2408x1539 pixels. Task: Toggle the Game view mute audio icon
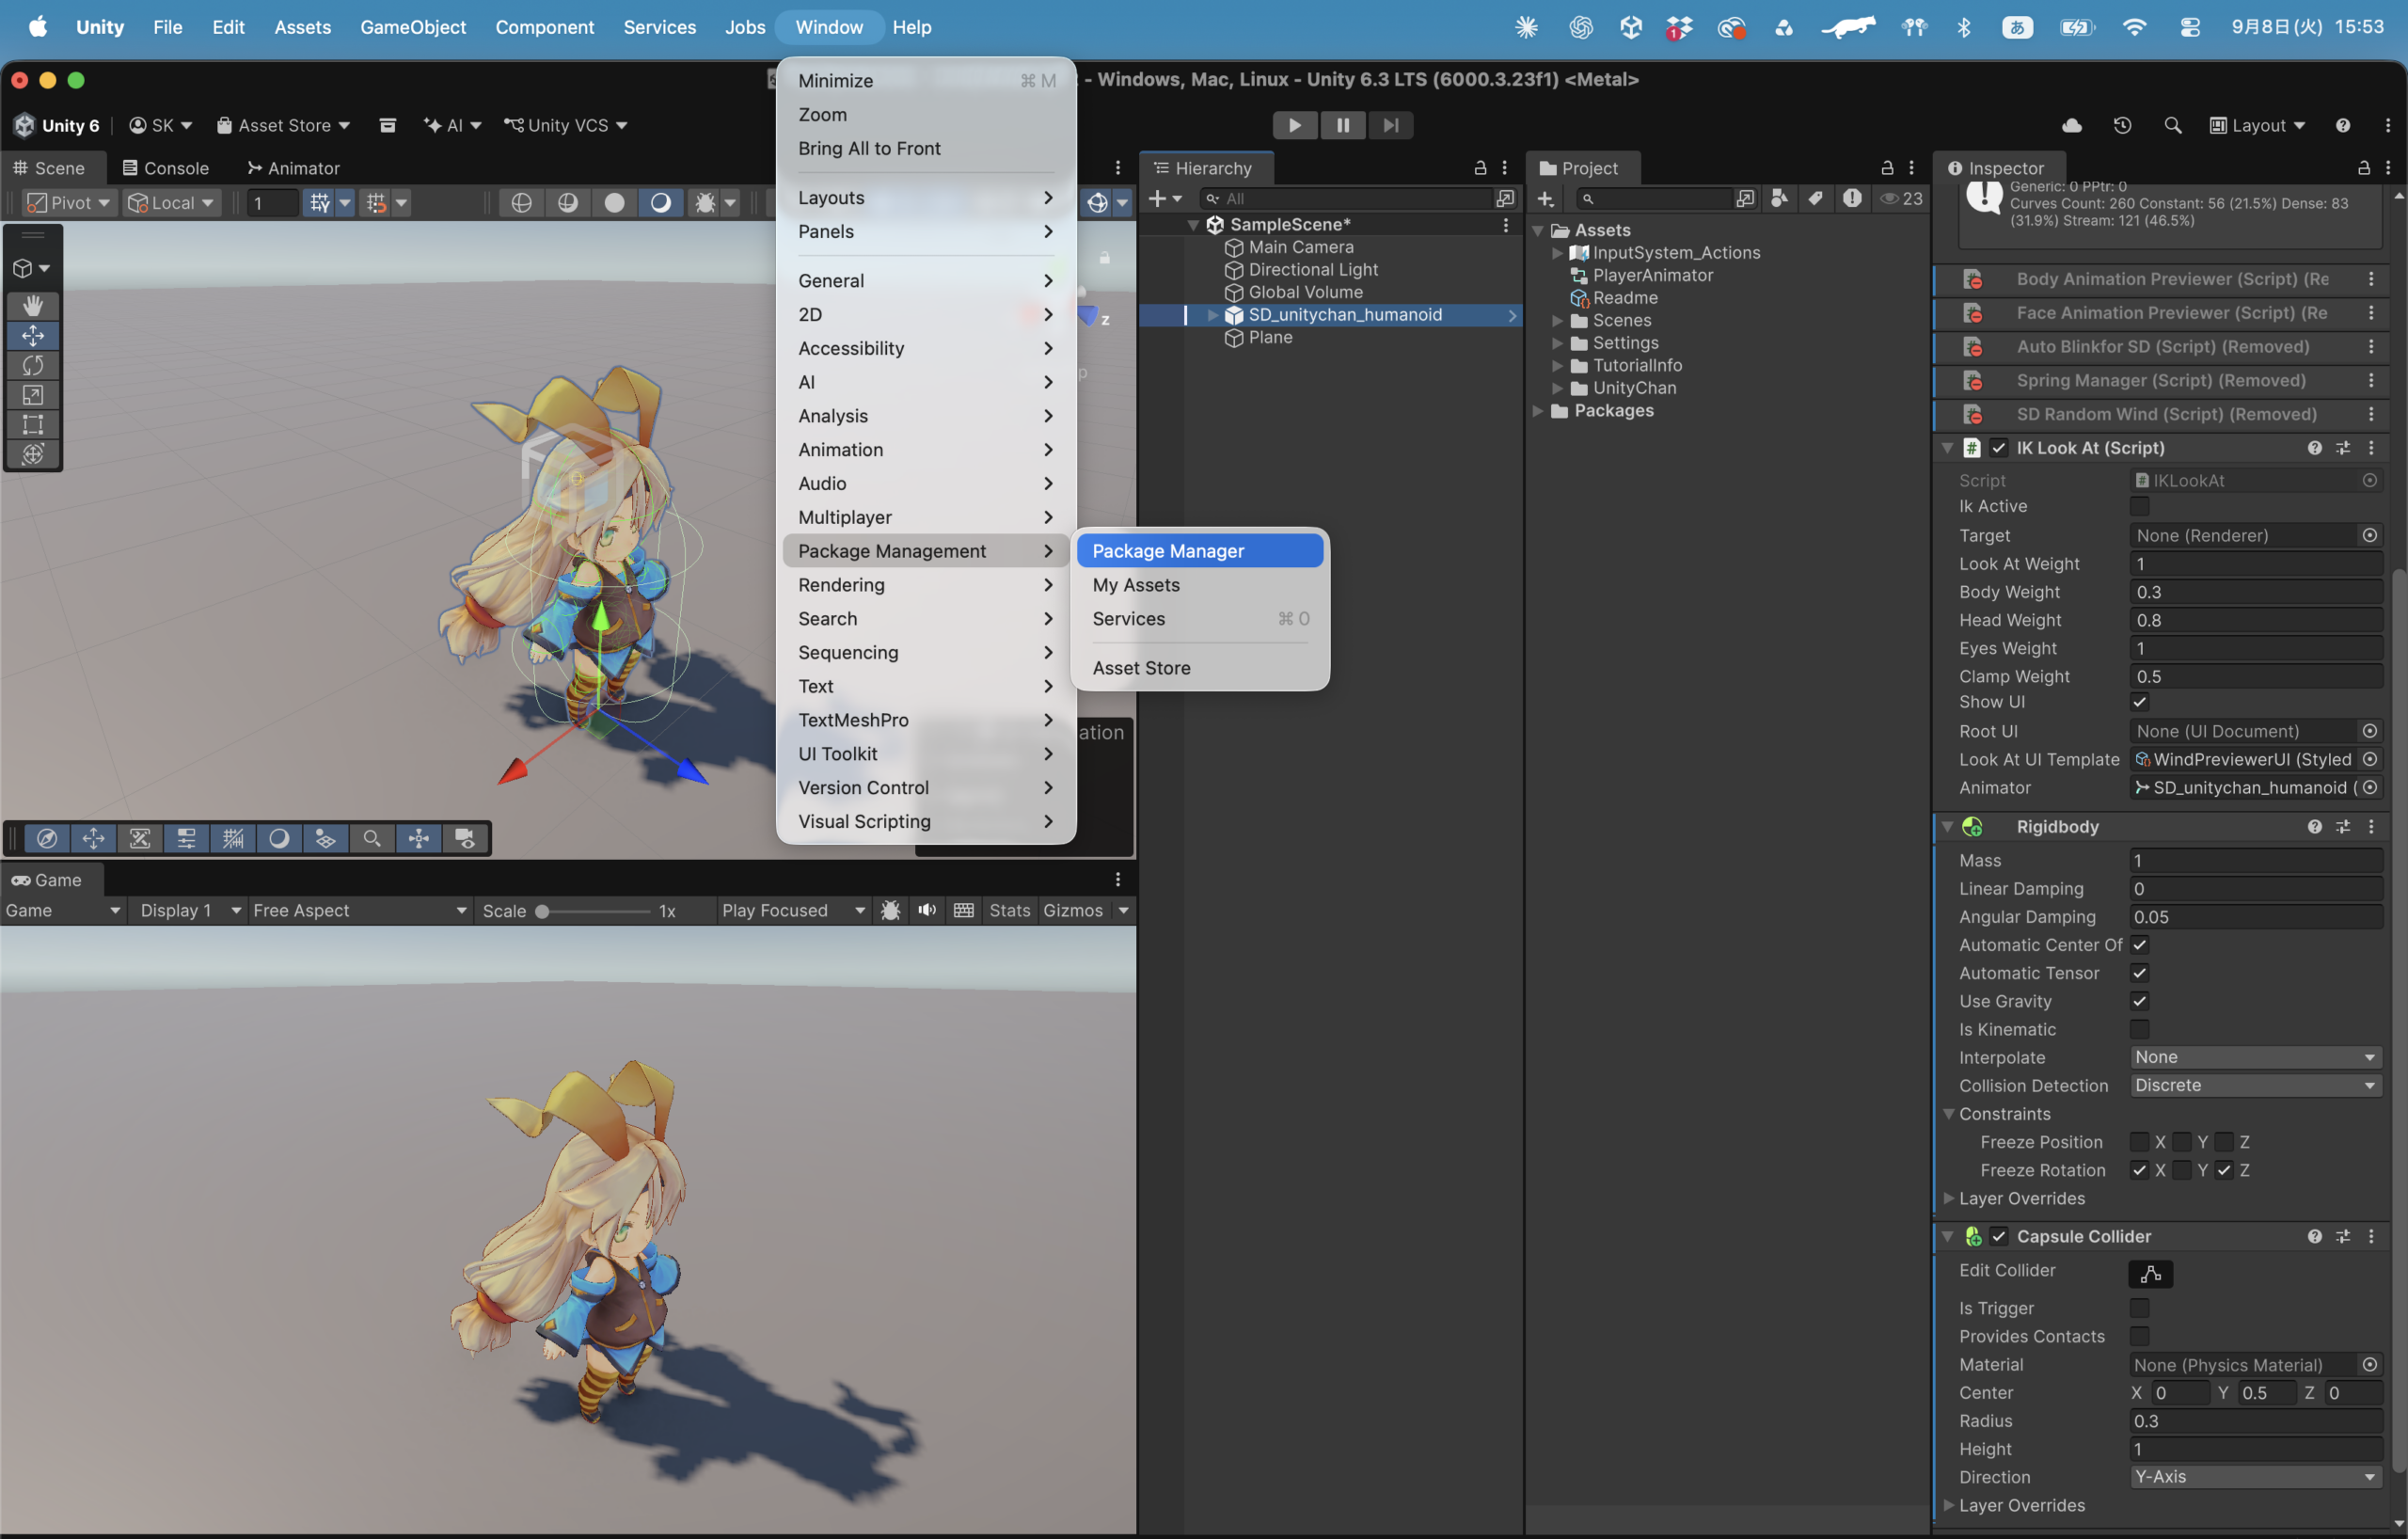coord(927,910)
